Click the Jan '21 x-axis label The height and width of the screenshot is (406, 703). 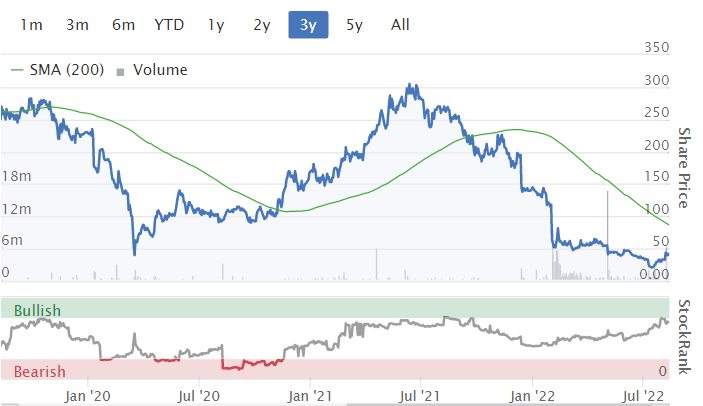coord(311,395)
